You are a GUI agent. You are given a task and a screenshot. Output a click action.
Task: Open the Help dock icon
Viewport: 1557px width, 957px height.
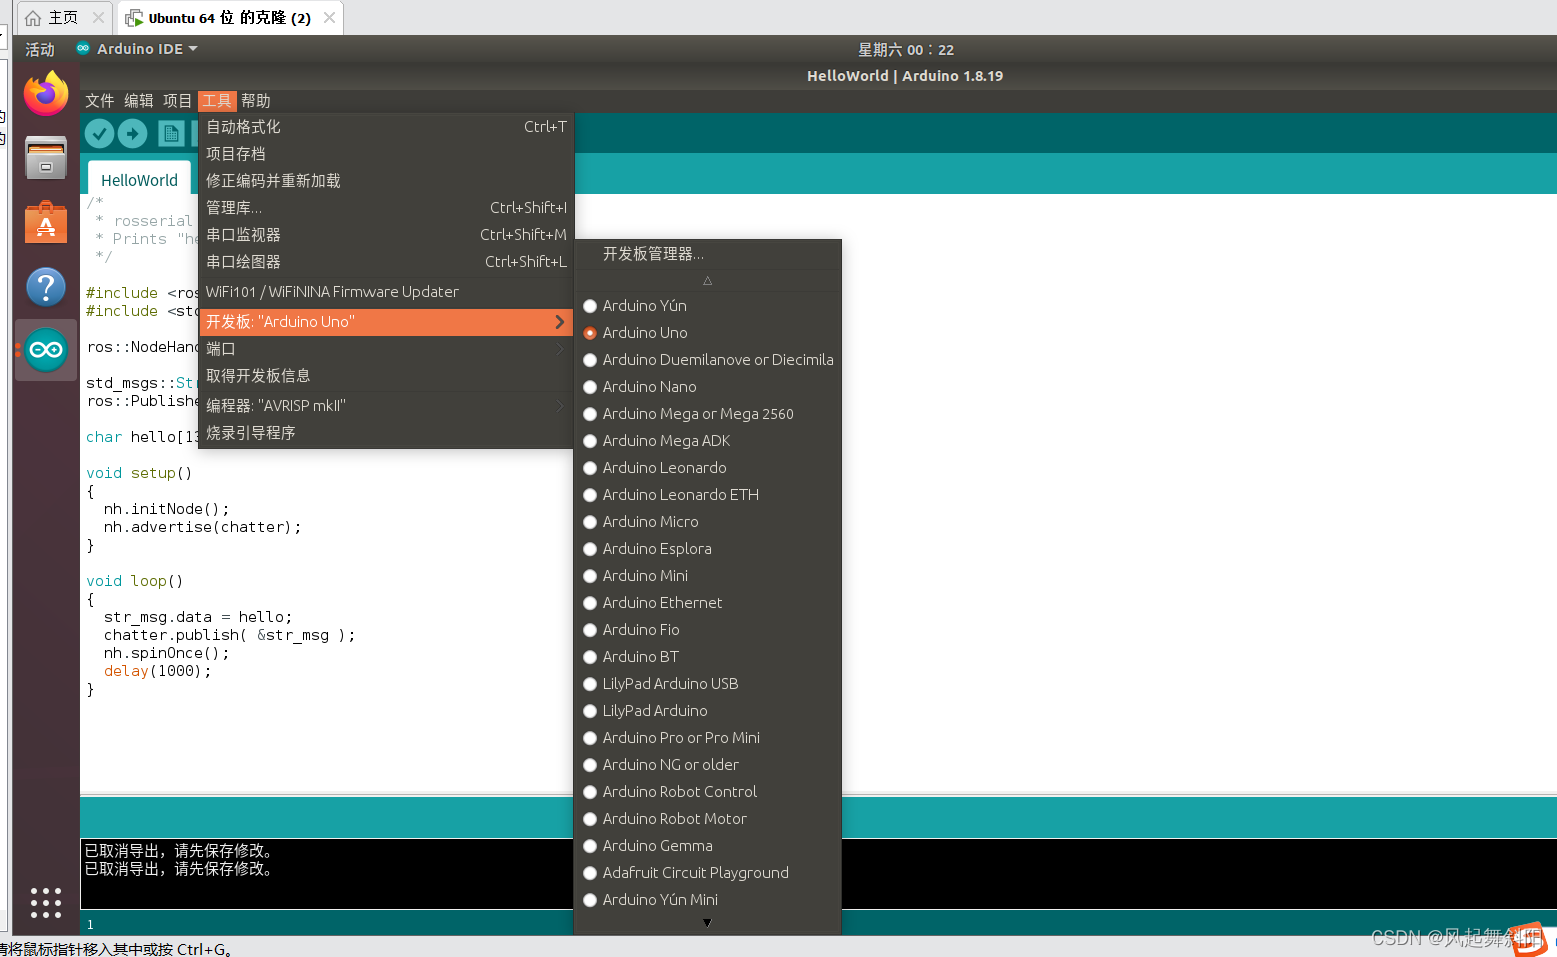[46, 287]
